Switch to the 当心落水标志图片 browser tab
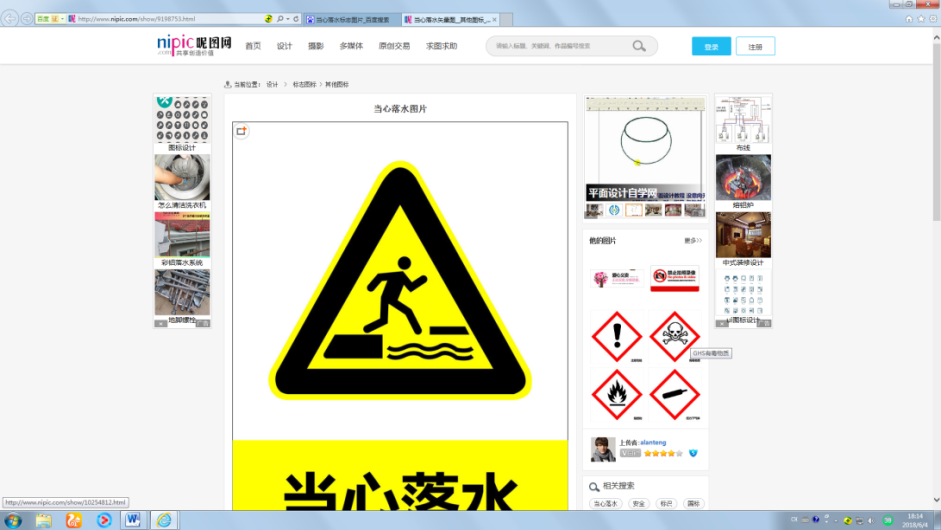Viewport: 941px width, 530px height. 351,19
